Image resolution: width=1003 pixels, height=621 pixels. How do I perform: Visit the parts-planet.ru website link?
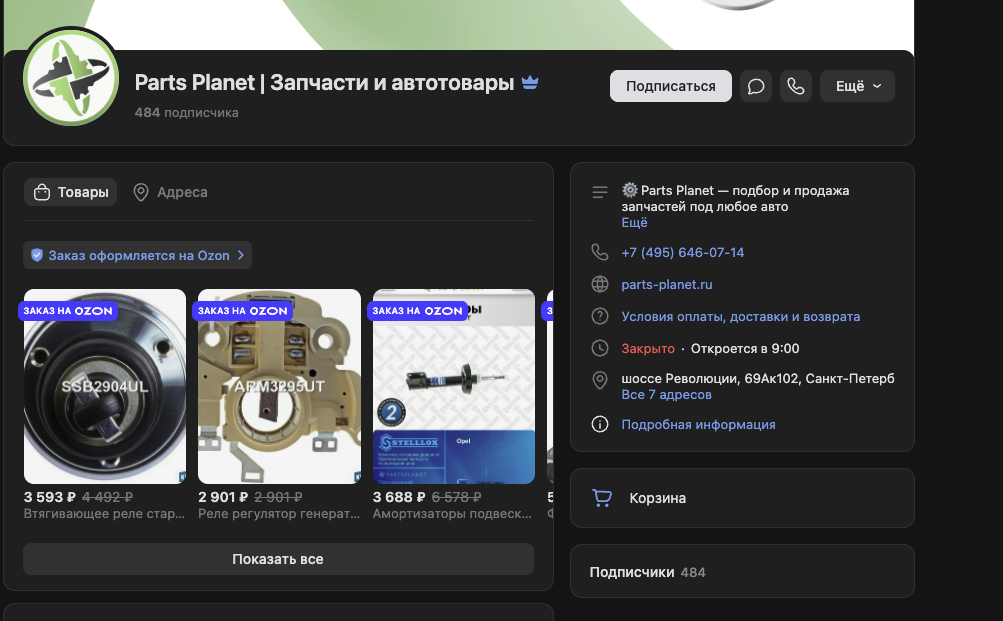pyautogui.click(x=667, y=284)
